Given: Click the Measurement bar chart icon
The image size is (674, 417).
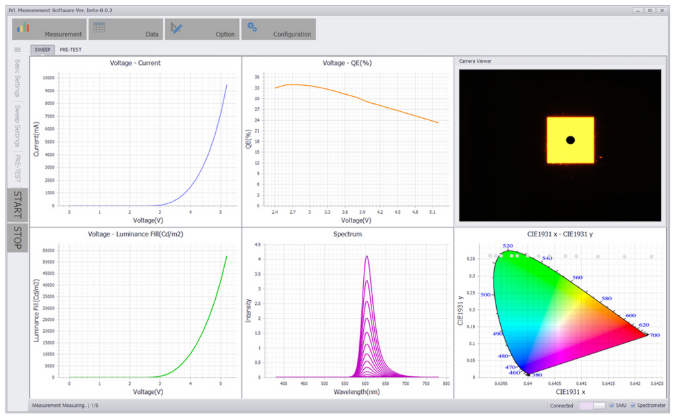Looking at the screenshot, I should pyautogui.click(x=23, y=28).
